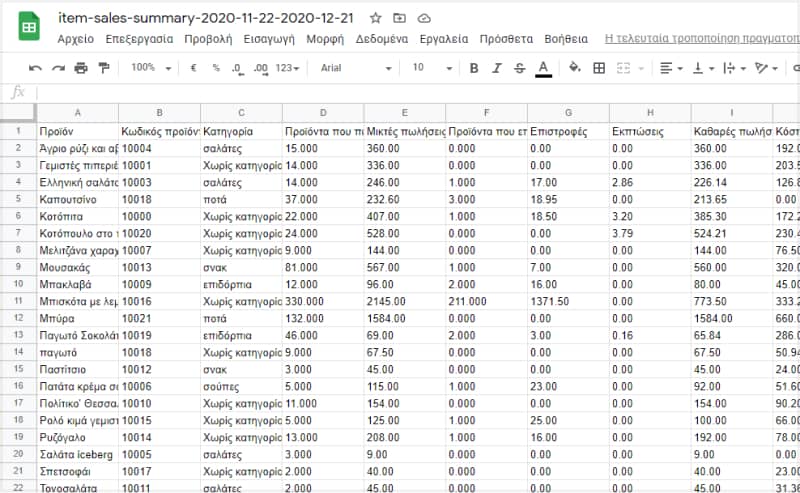800x493 pixels.
Task: Select cell with value 211.000
Action: [486, 302]
